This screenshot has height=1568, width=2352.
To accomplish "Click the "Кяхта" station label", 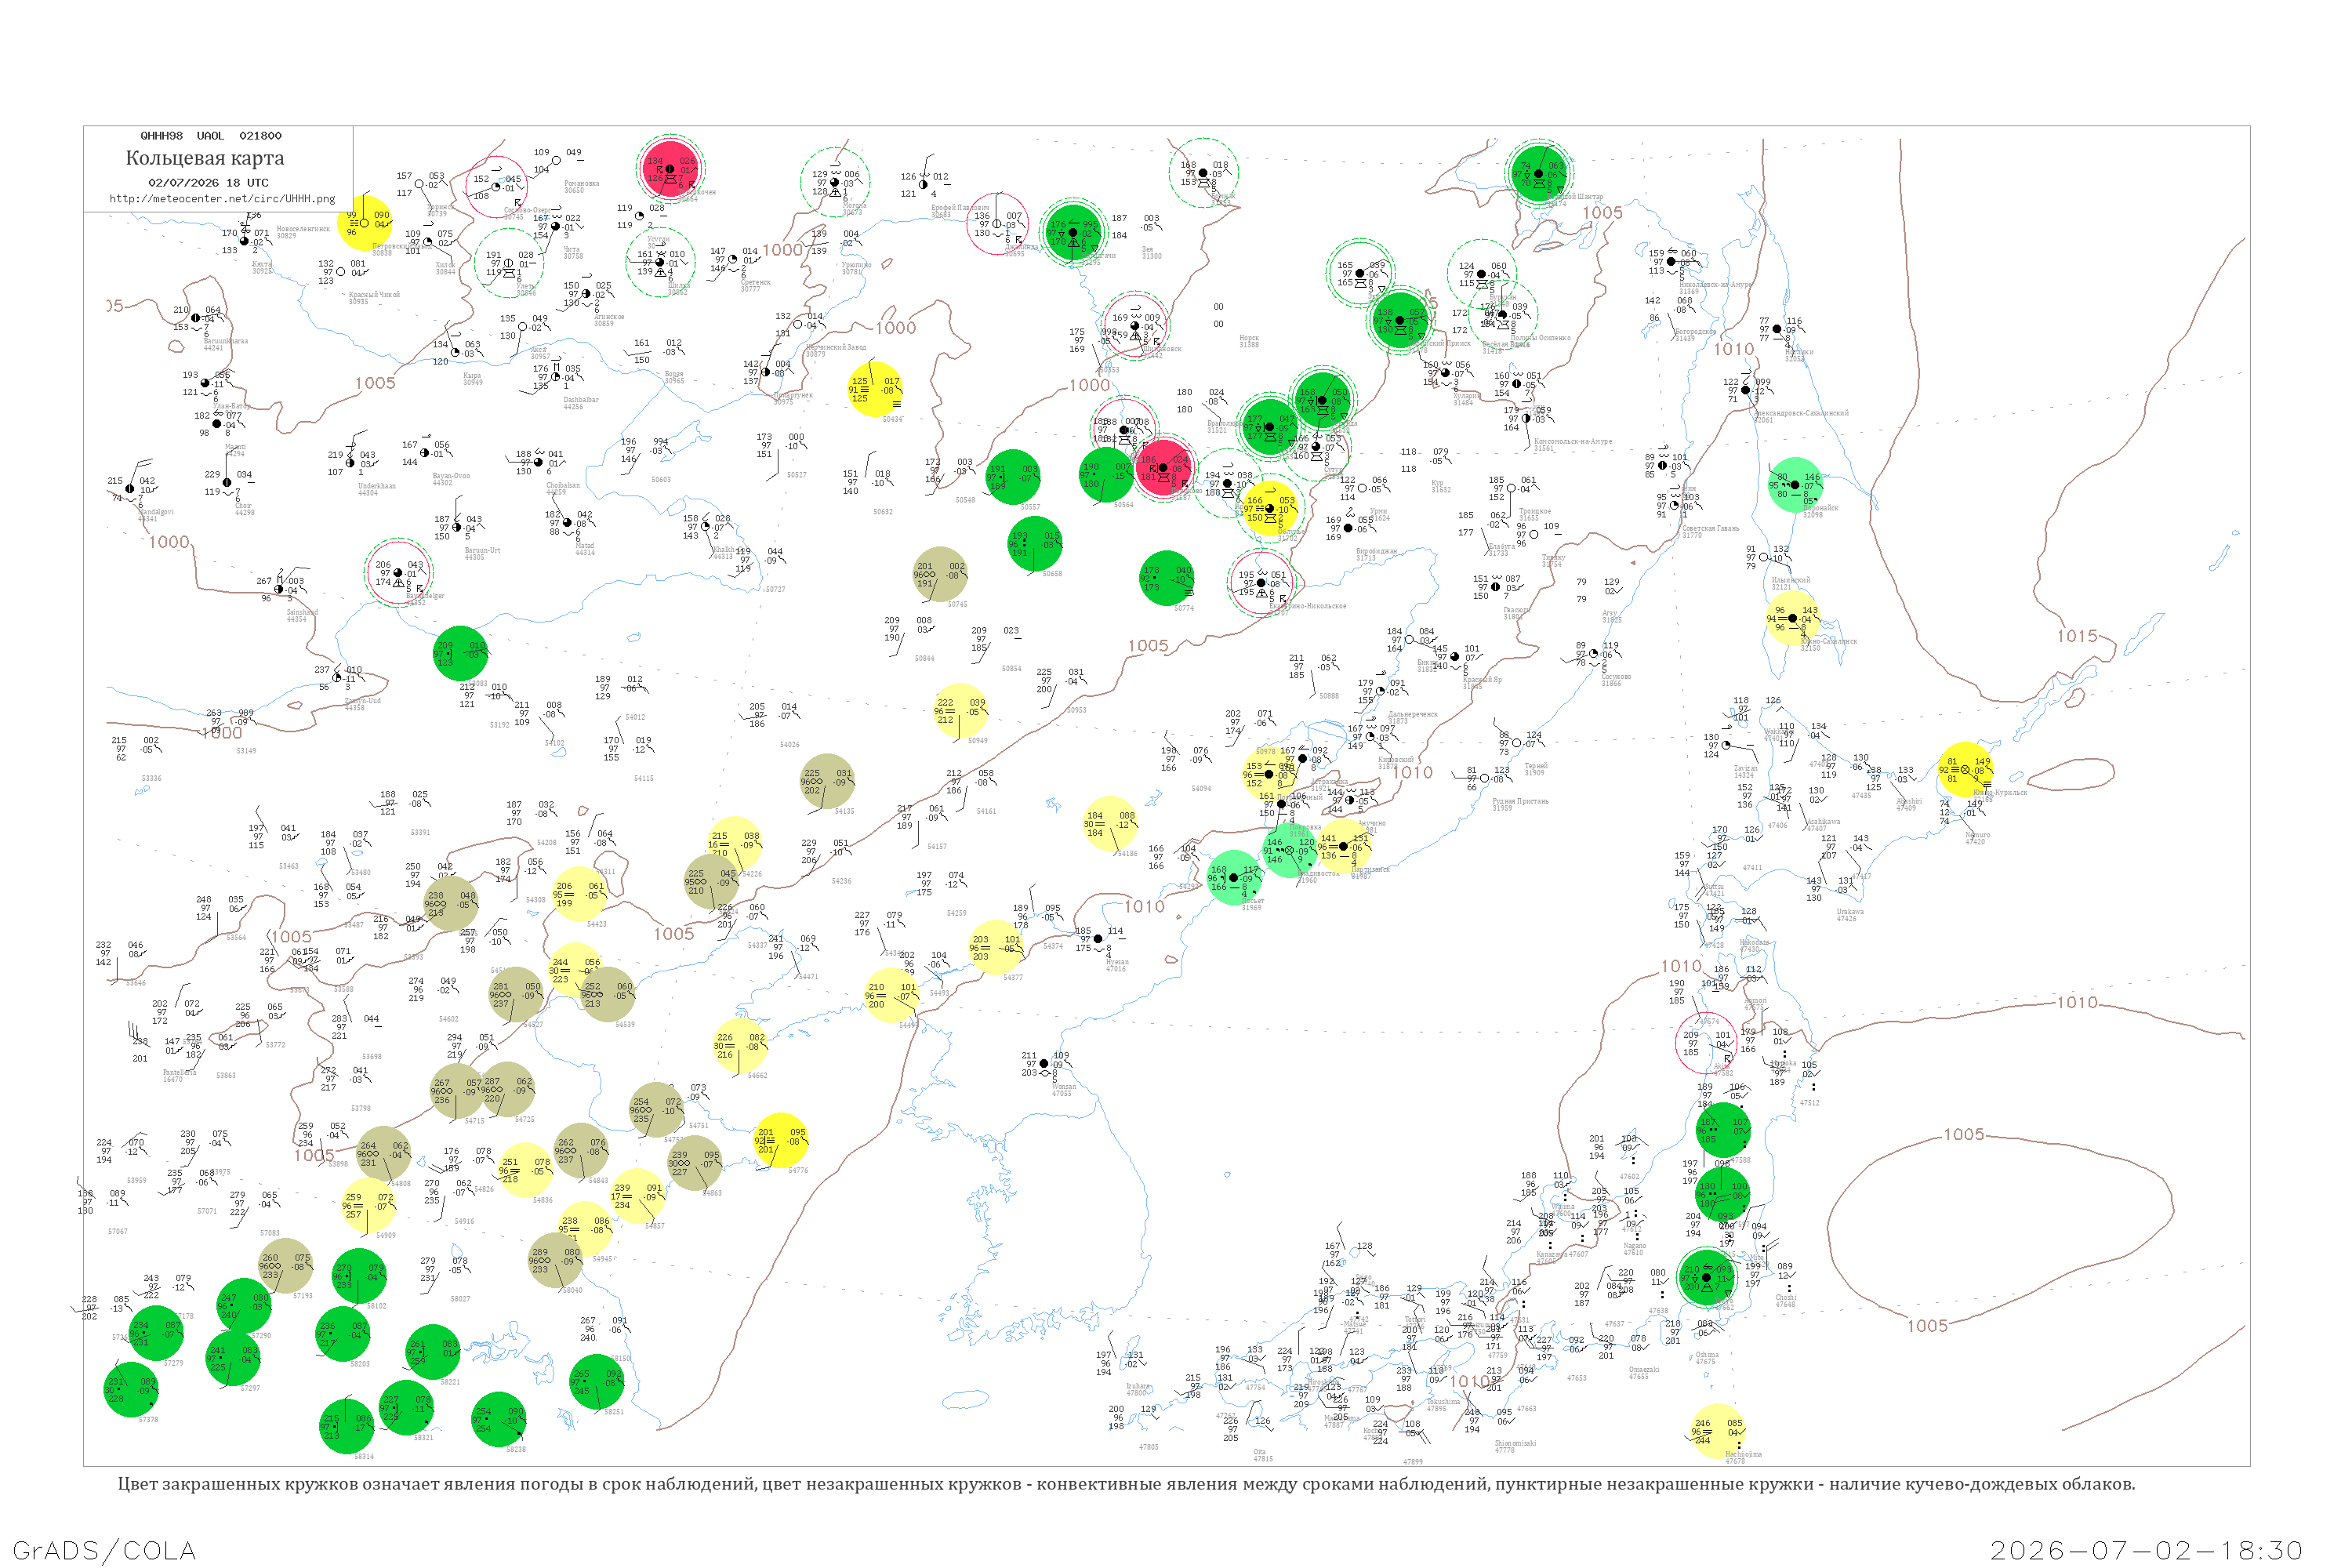I will pyautogui.click(x=262, y=264).
